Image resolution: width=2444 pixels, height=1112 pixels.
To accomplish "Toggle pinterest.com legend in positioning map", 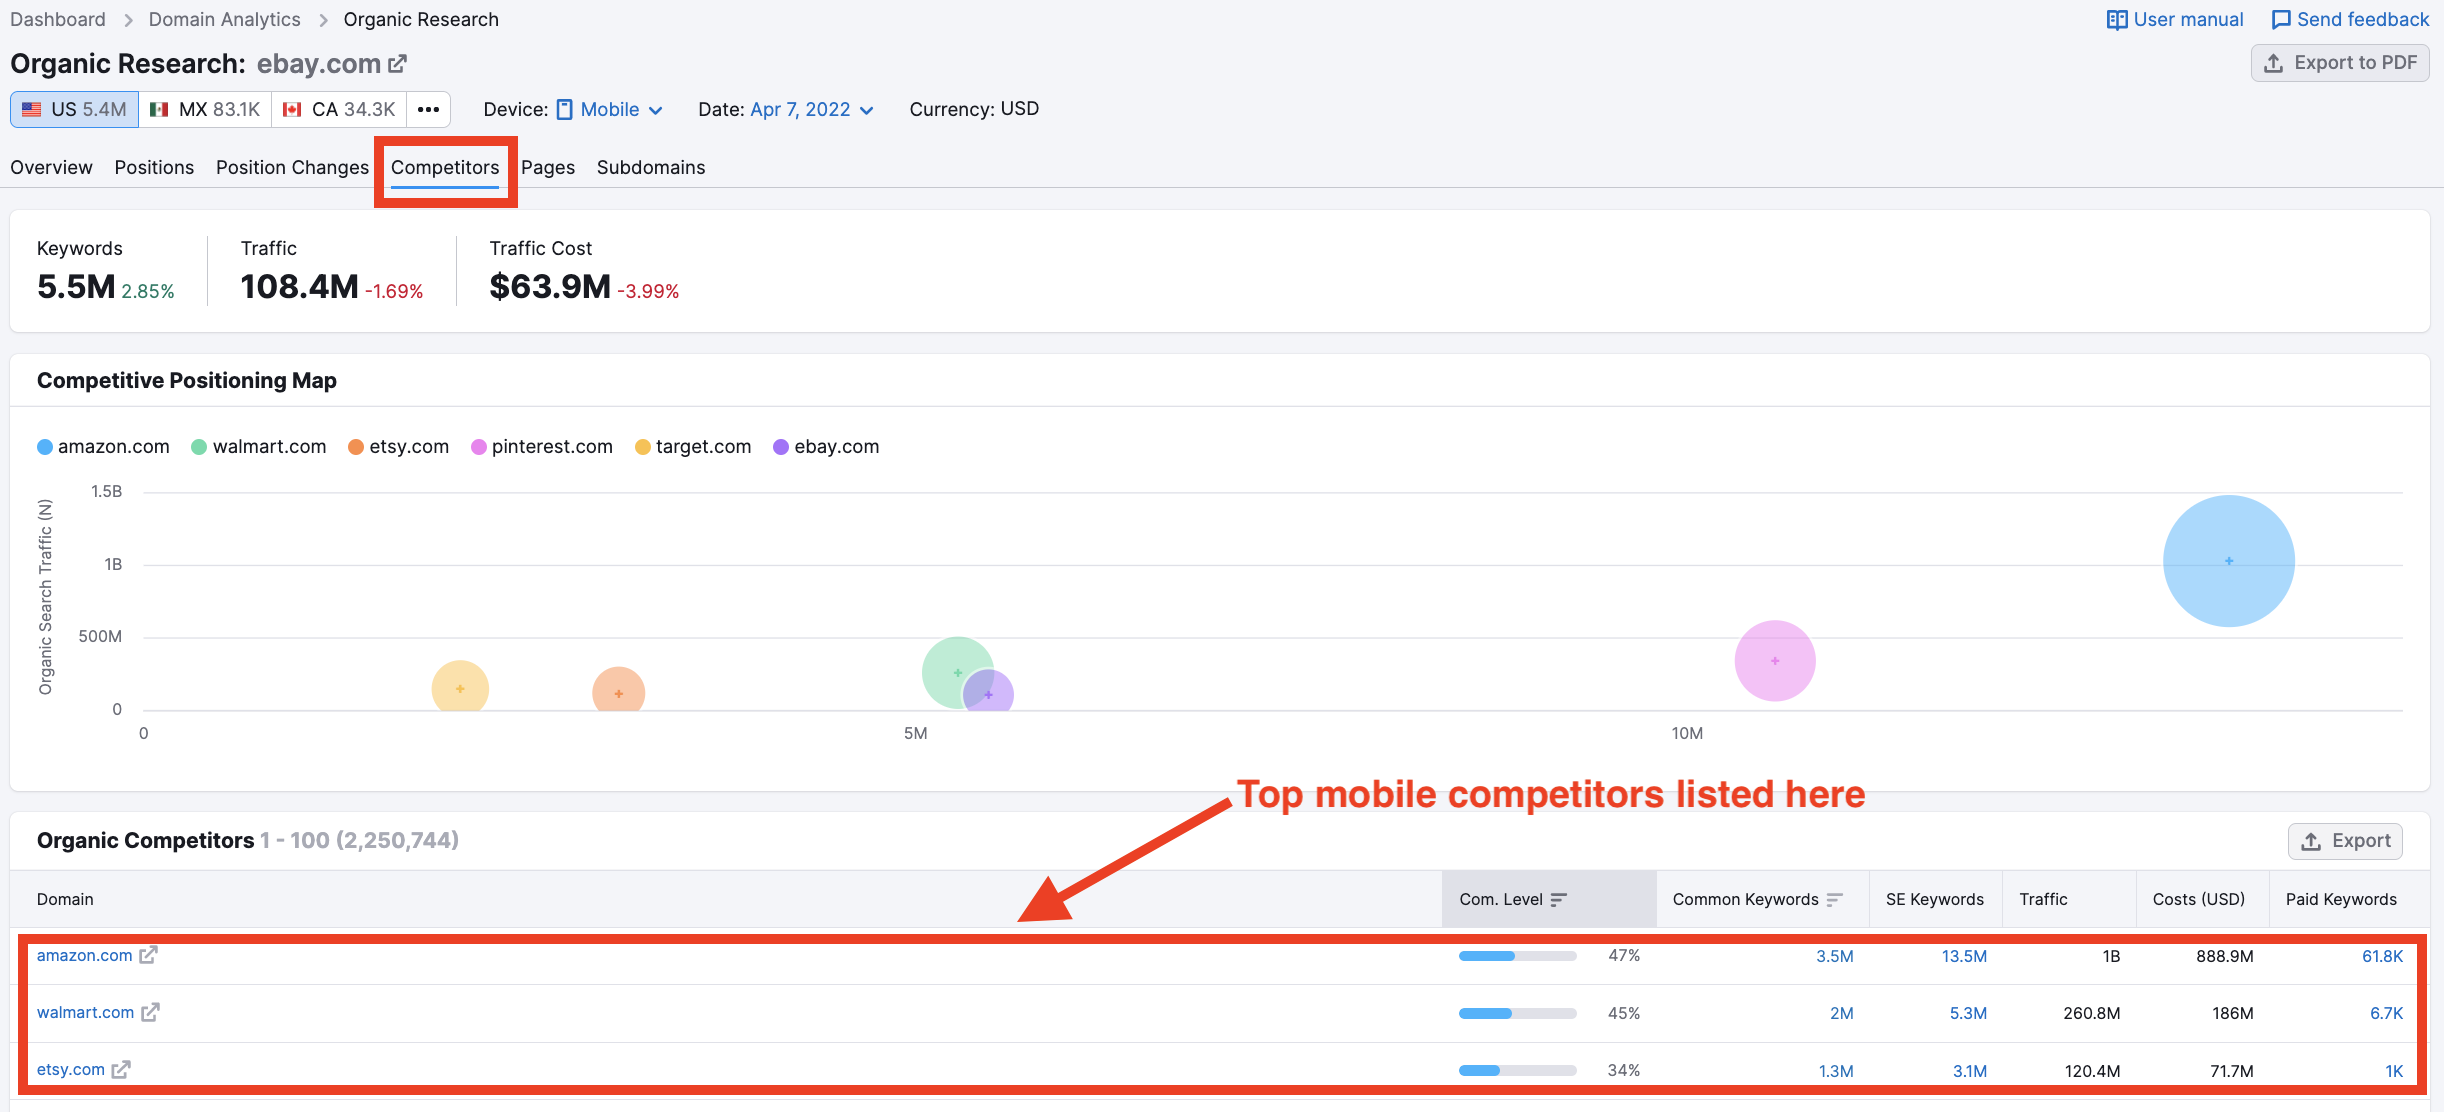I will click(542, 446).
